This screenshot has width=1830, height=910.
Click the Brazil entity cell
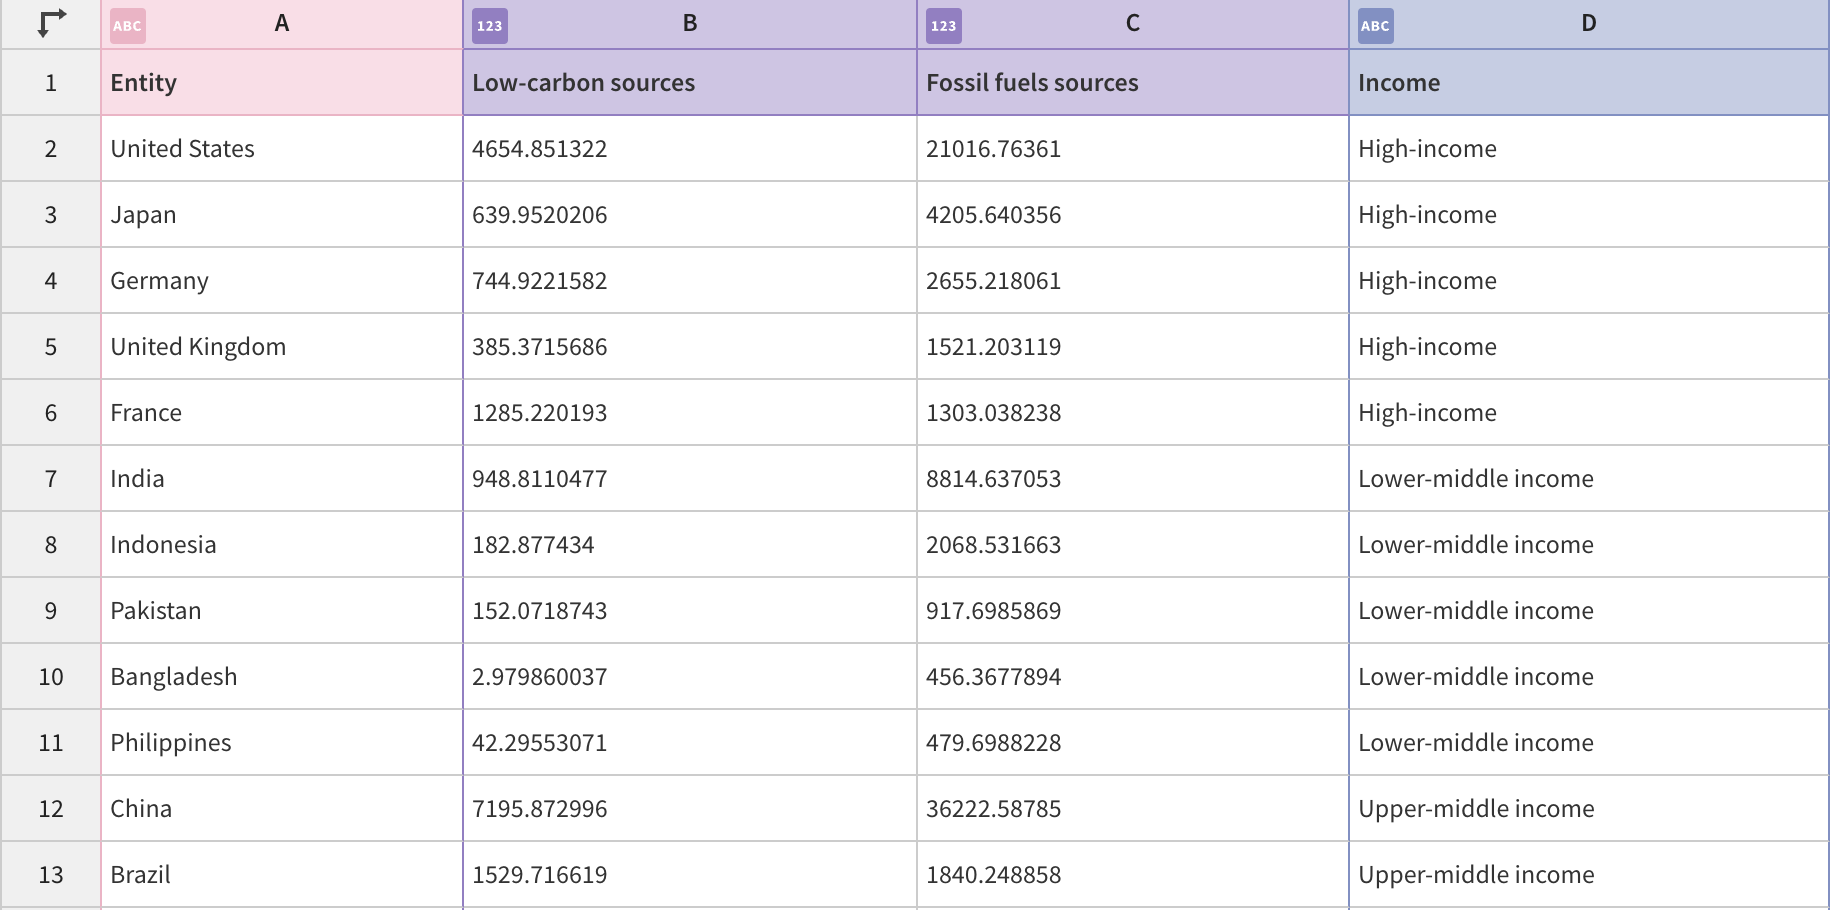pos(282,874)
